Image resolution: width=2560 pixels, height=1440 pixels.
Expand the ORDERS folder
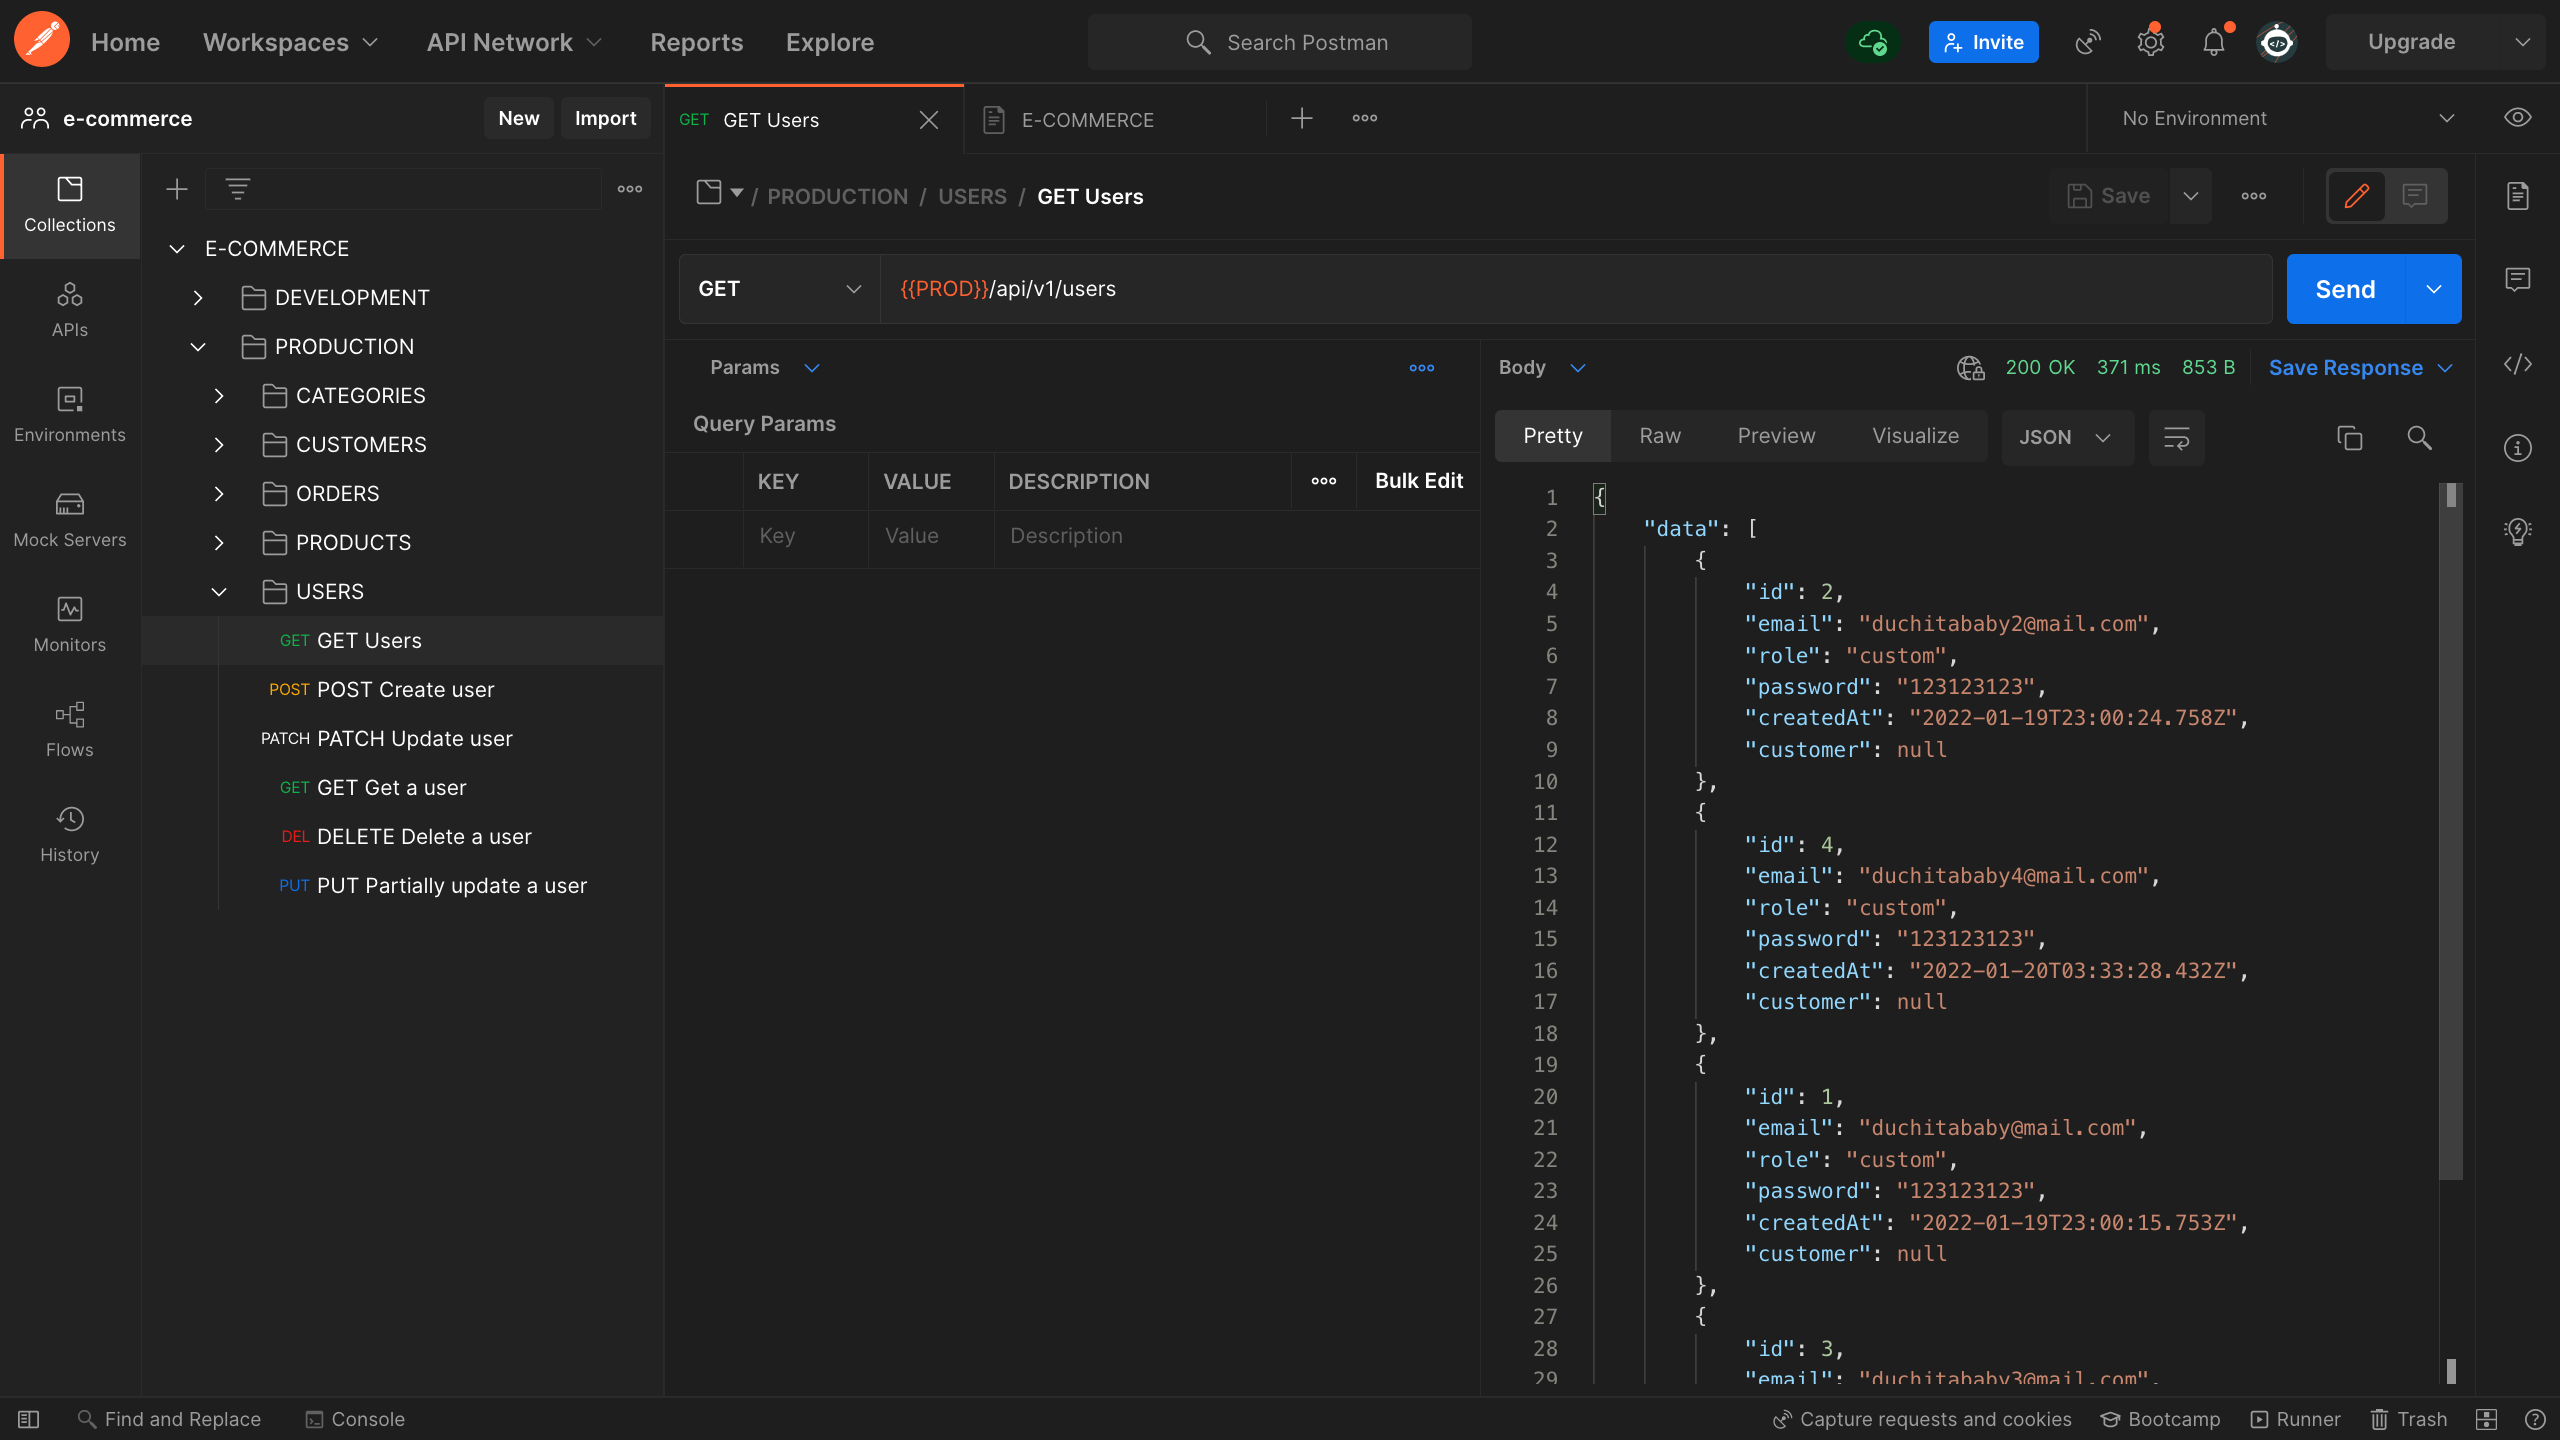[219, 494]
